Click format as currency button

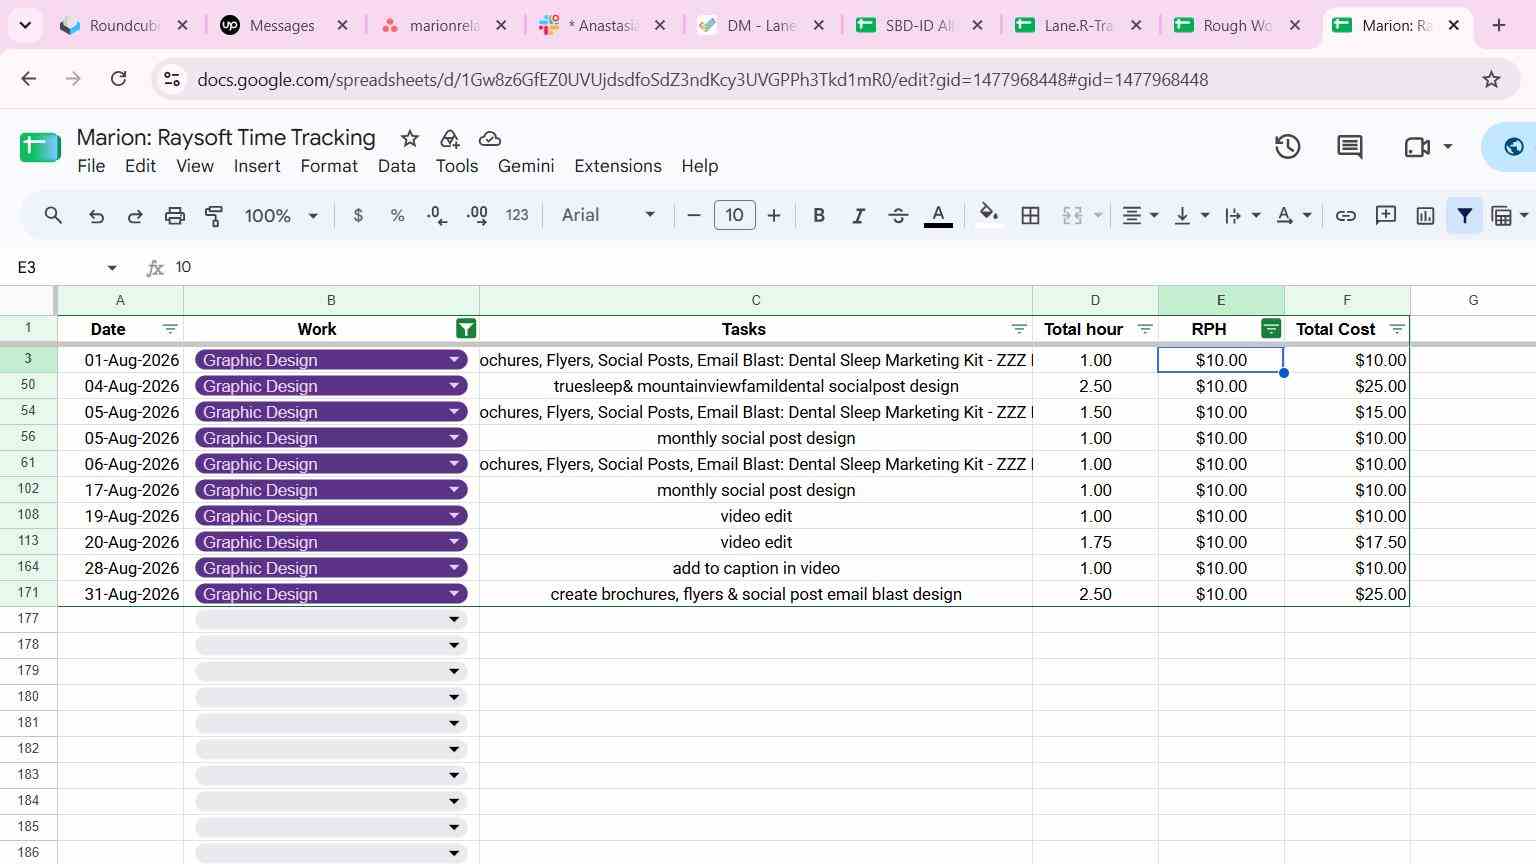pyautogui.click(x=358, y=215)
